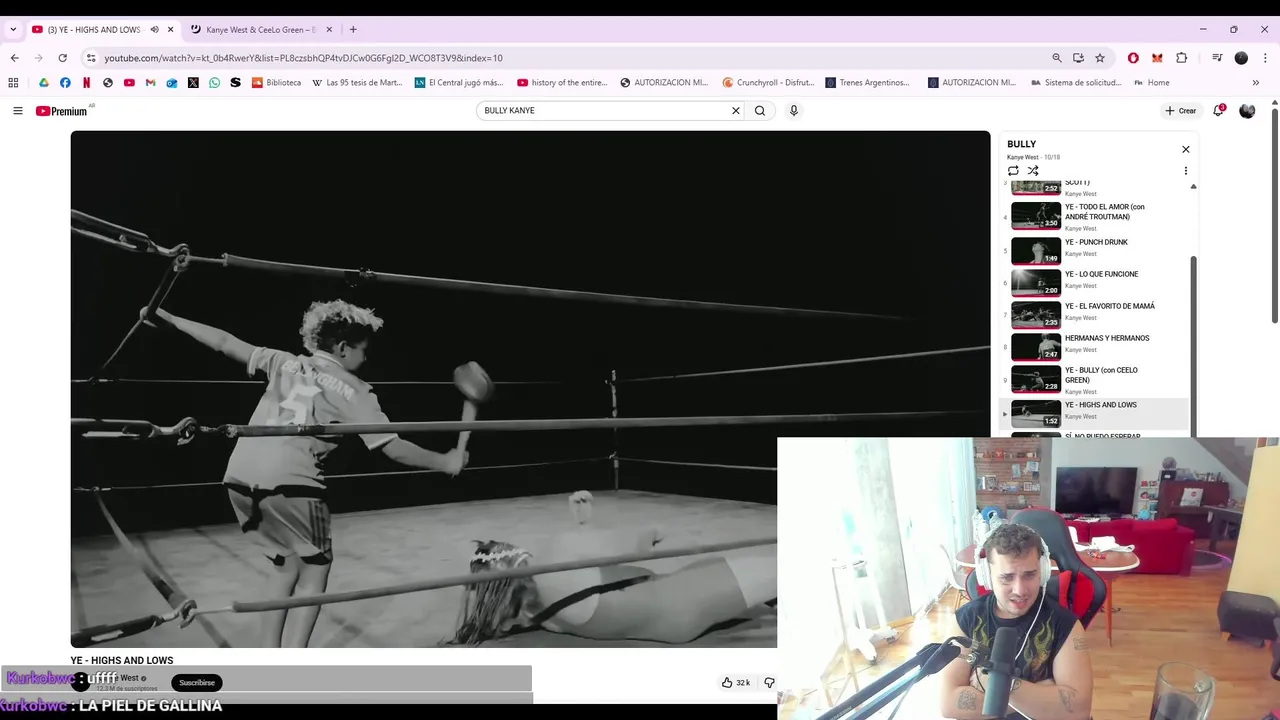This screenshot has width=1280, height=720.
Task: Start voice search with the microphone icon
Action: [794, 111]
